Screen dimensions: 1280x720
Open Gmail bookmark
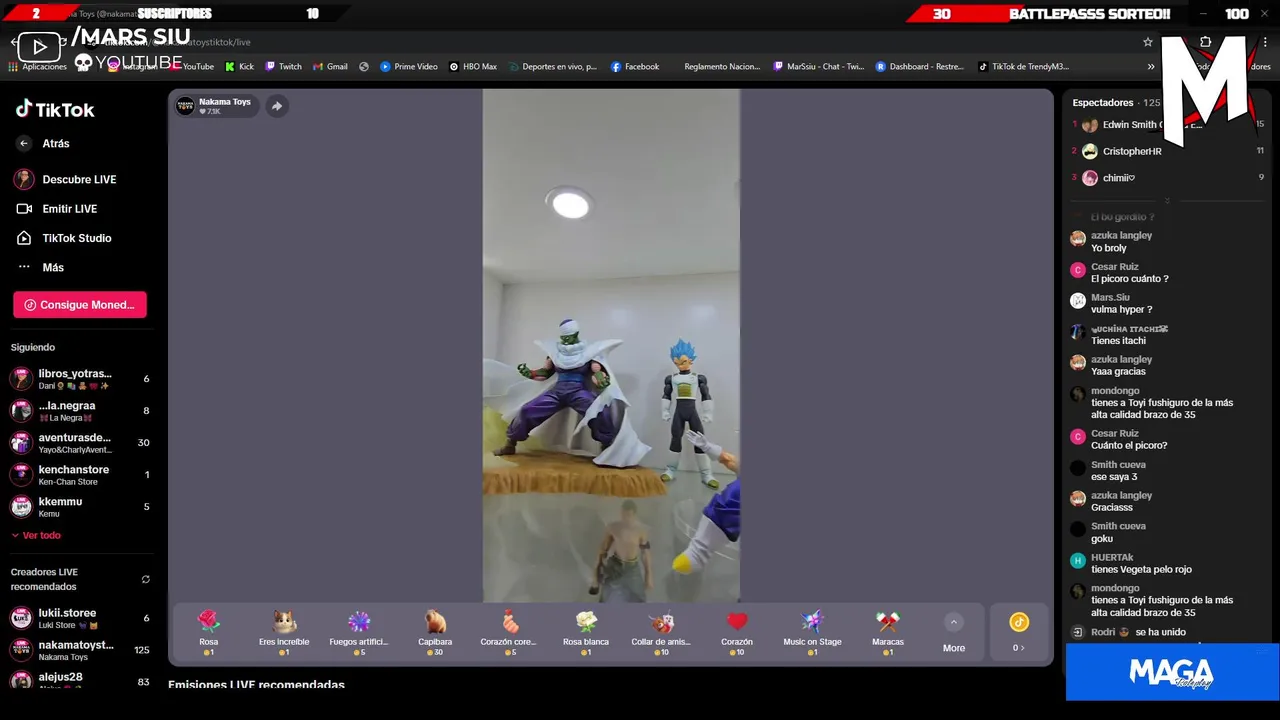coord(331,67)
